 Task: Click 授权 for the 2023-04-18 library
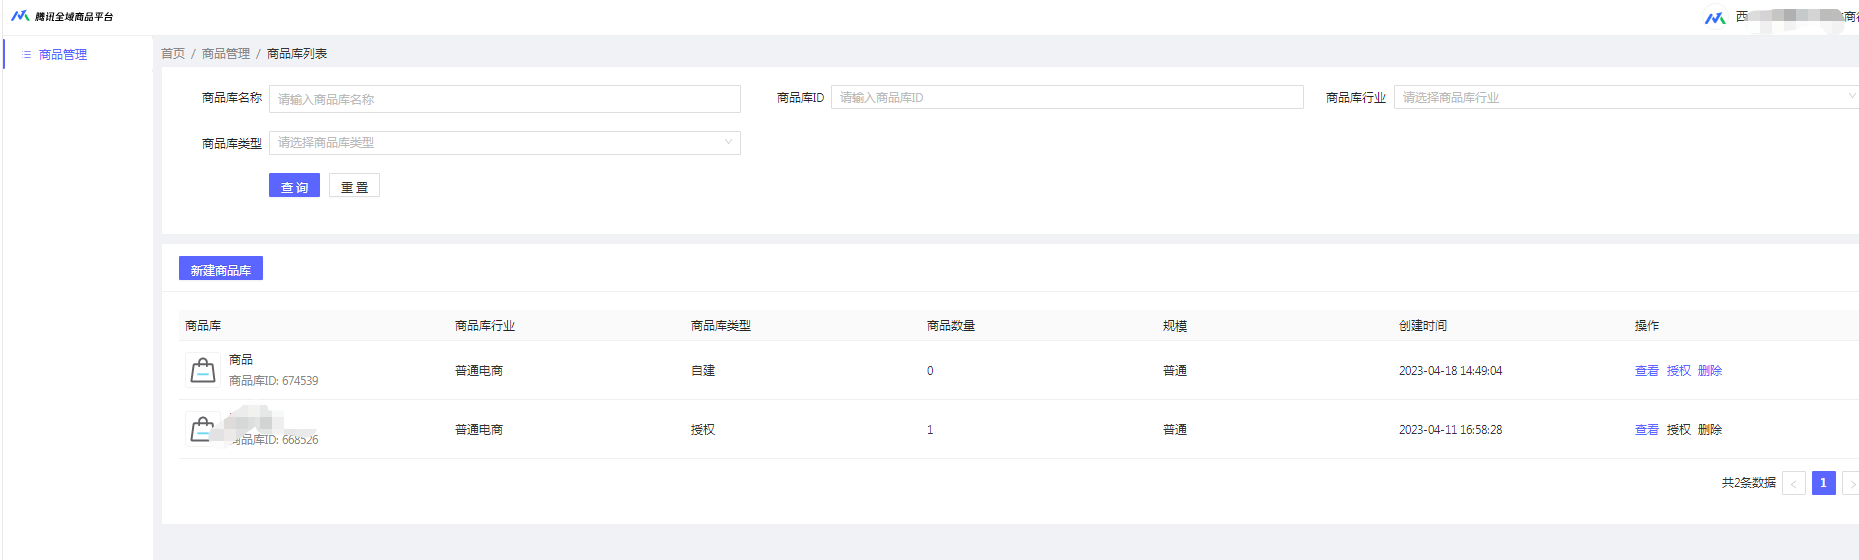[x=1678, y=371]
